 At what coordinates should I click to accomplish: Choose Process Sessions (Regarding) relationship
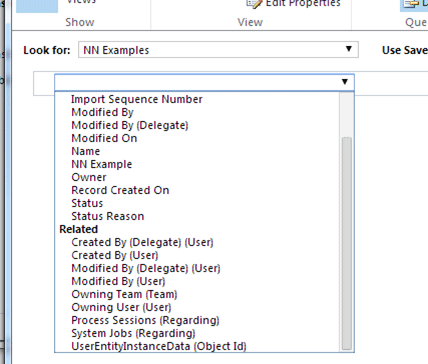(x=145, y=320)
